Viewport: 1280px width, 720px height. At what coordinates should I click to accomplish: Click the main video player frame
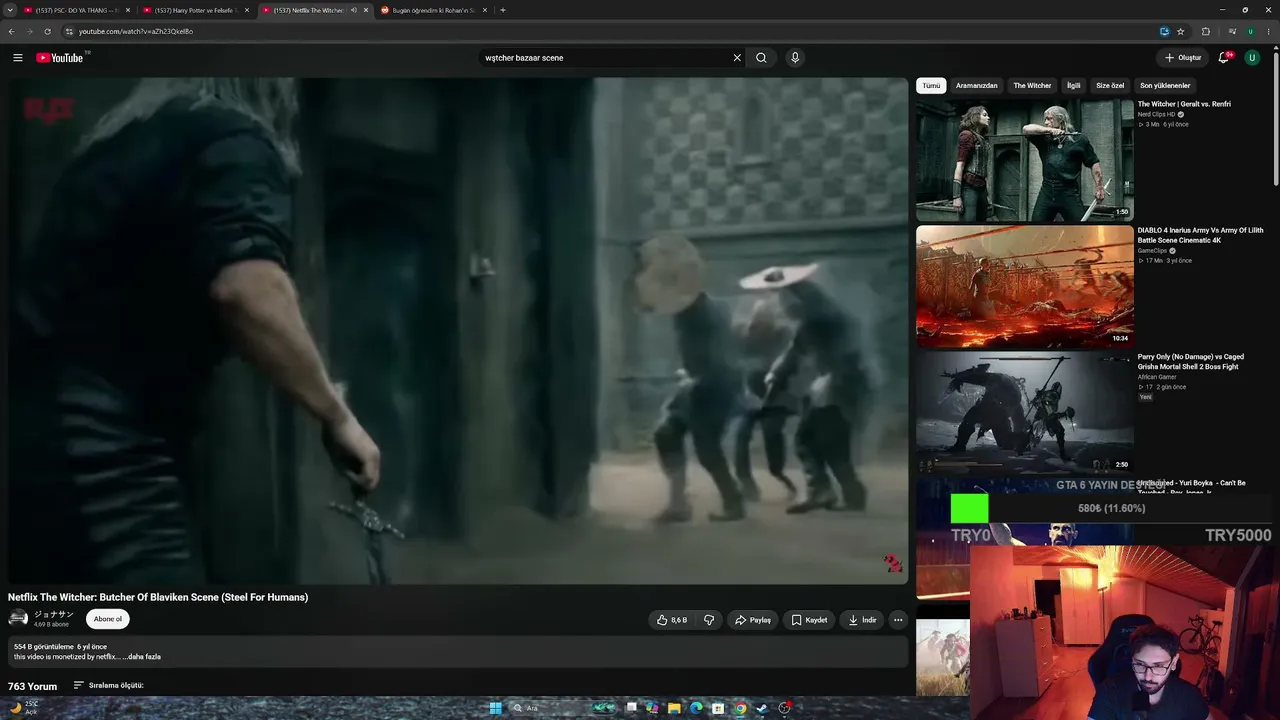[458, 331]
